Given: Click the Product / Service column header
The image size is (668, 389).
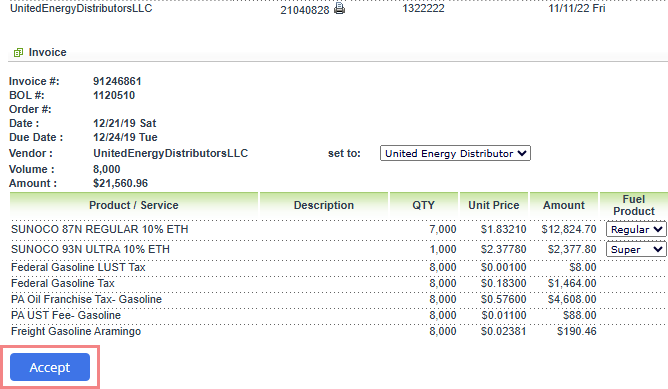Looking at the screenshot, I should 134,205.
